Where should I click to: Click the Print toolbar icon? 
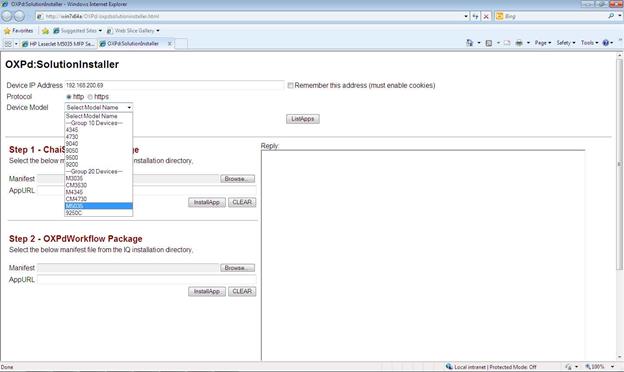(x=519, y=43)
